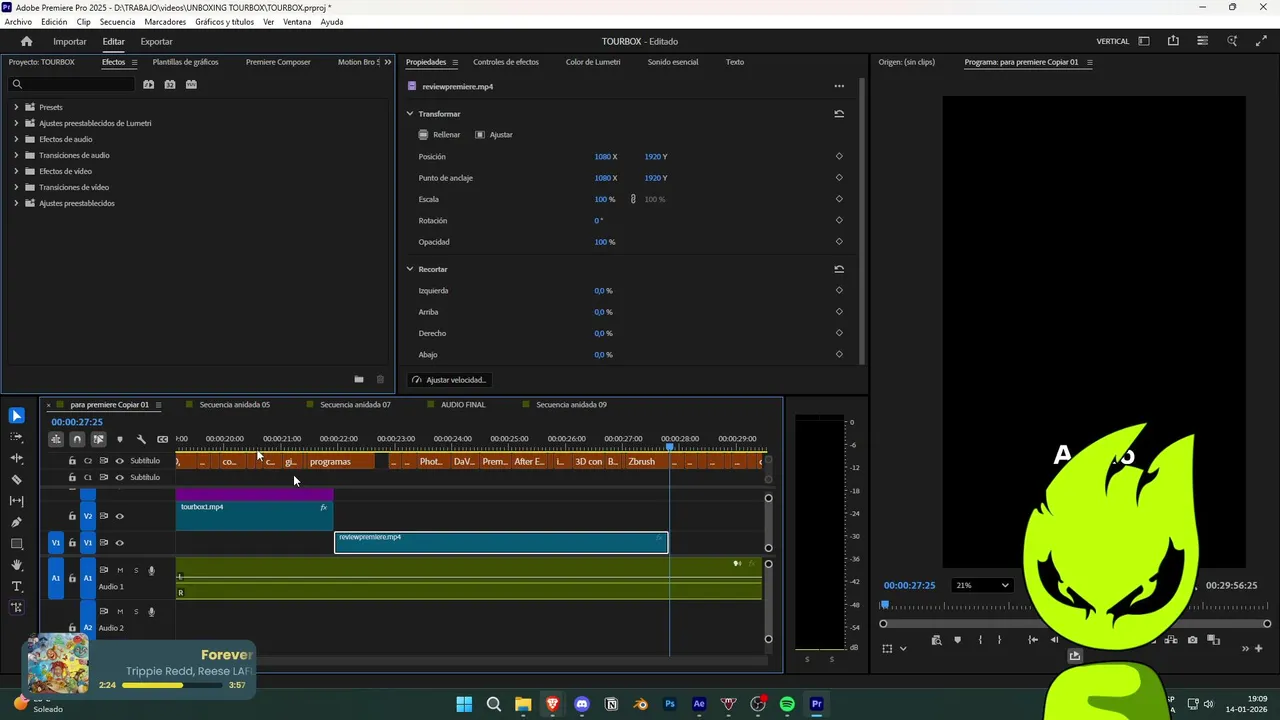Open the Secuencia menu

click(x=117, y=22)
